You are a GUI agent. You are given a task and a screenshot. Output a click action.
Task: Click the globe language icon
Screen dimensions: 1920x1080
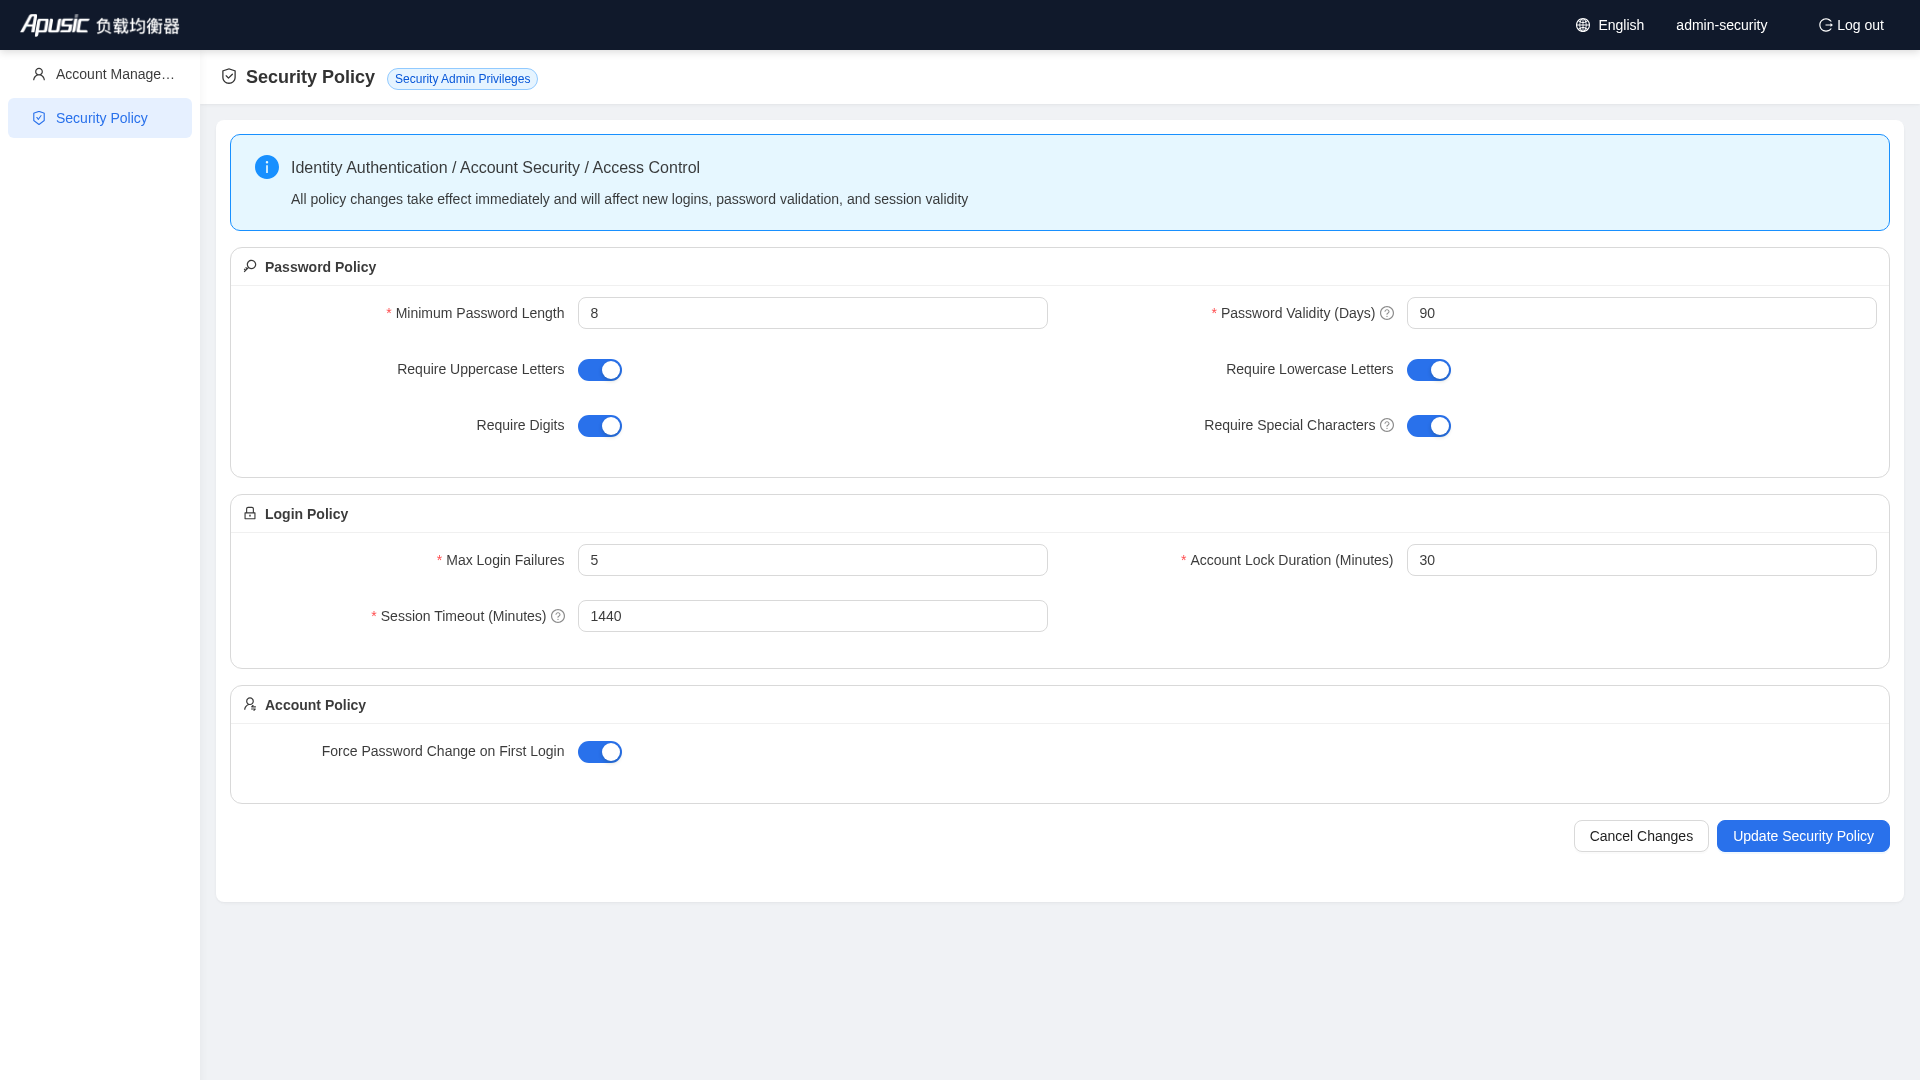click(x=1583, y=25)
